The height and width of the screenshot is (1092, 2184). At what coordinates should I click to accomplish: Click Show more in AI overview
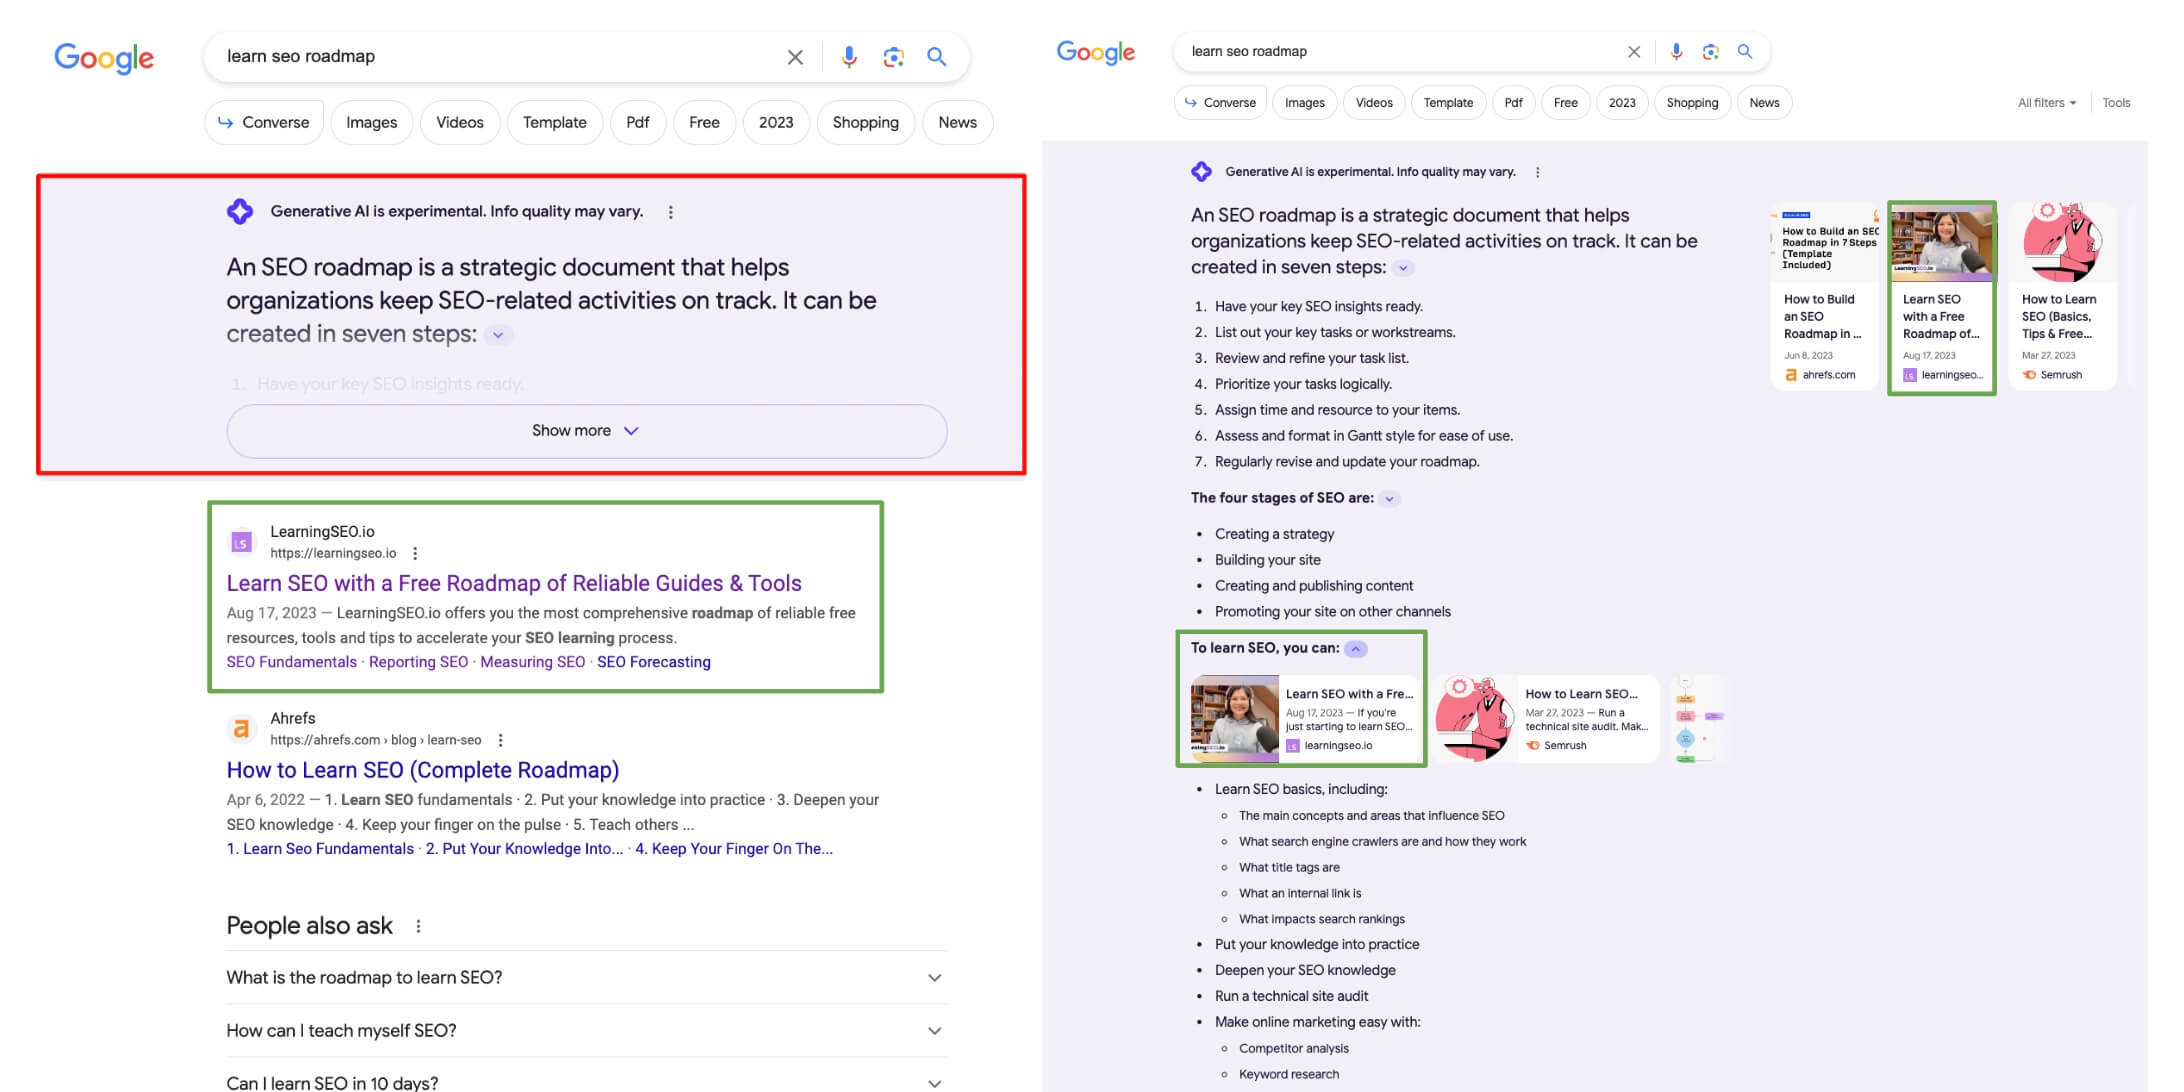pyautogui.click(x=587, y=431)
